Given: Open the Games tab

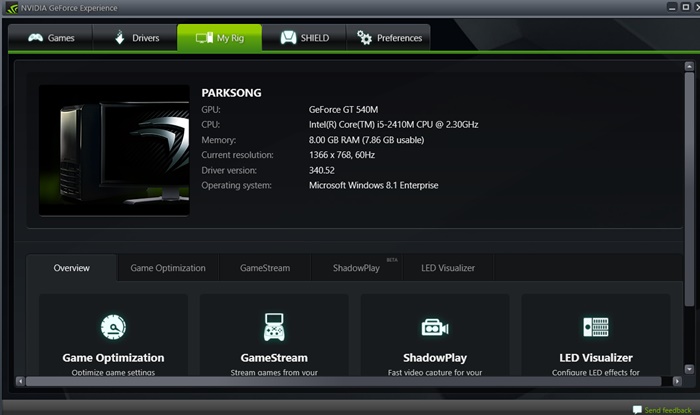Looking at the screenshot, I should (50, 38).
